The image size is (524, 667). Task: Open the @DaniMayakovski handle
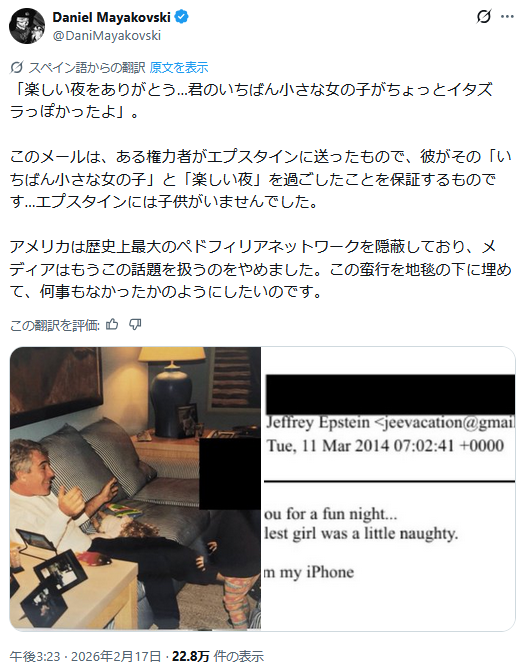107,35
